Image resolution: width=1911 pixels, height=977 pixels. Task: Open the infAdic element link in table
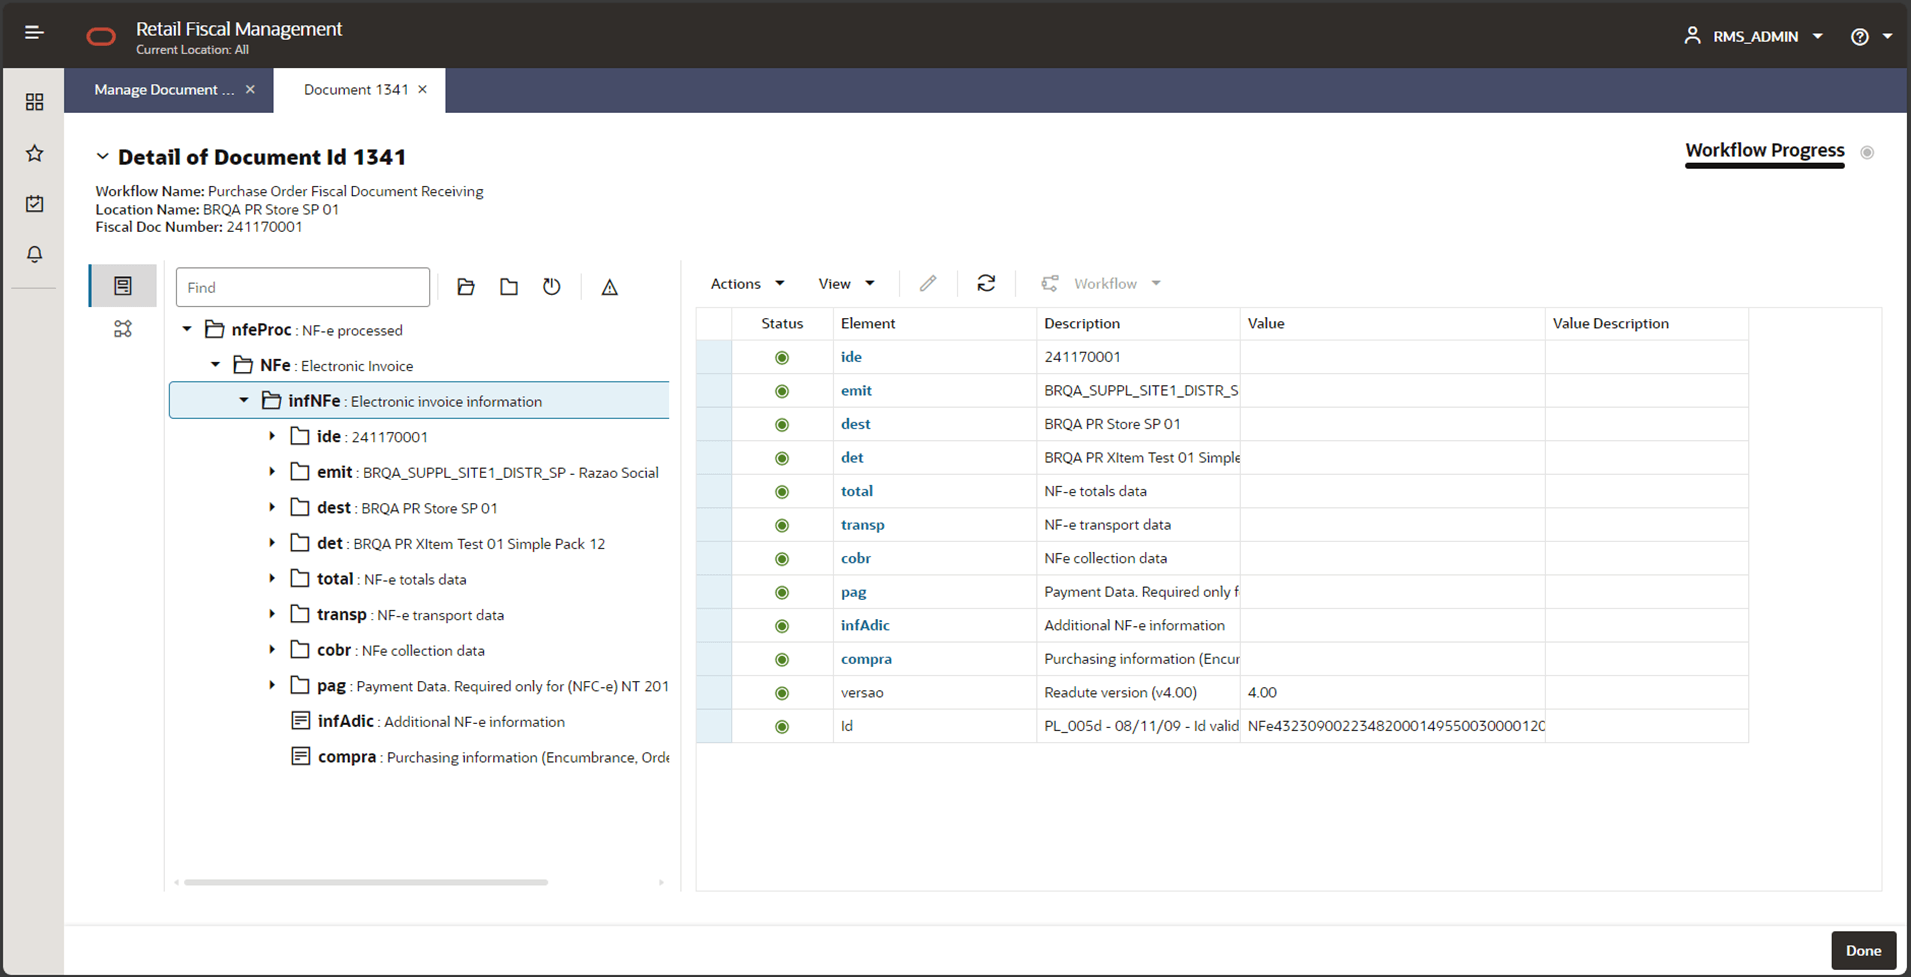tap(865, 625)
